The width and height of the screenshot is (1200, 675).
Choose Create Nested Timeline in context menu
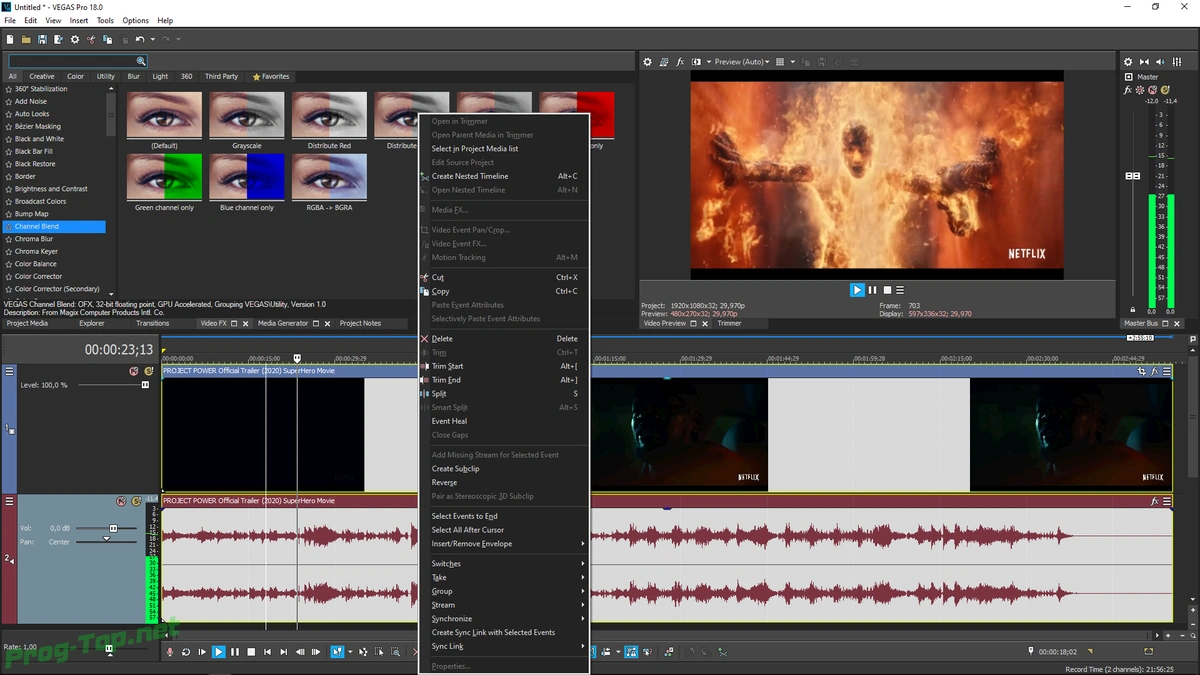point(504,176)
